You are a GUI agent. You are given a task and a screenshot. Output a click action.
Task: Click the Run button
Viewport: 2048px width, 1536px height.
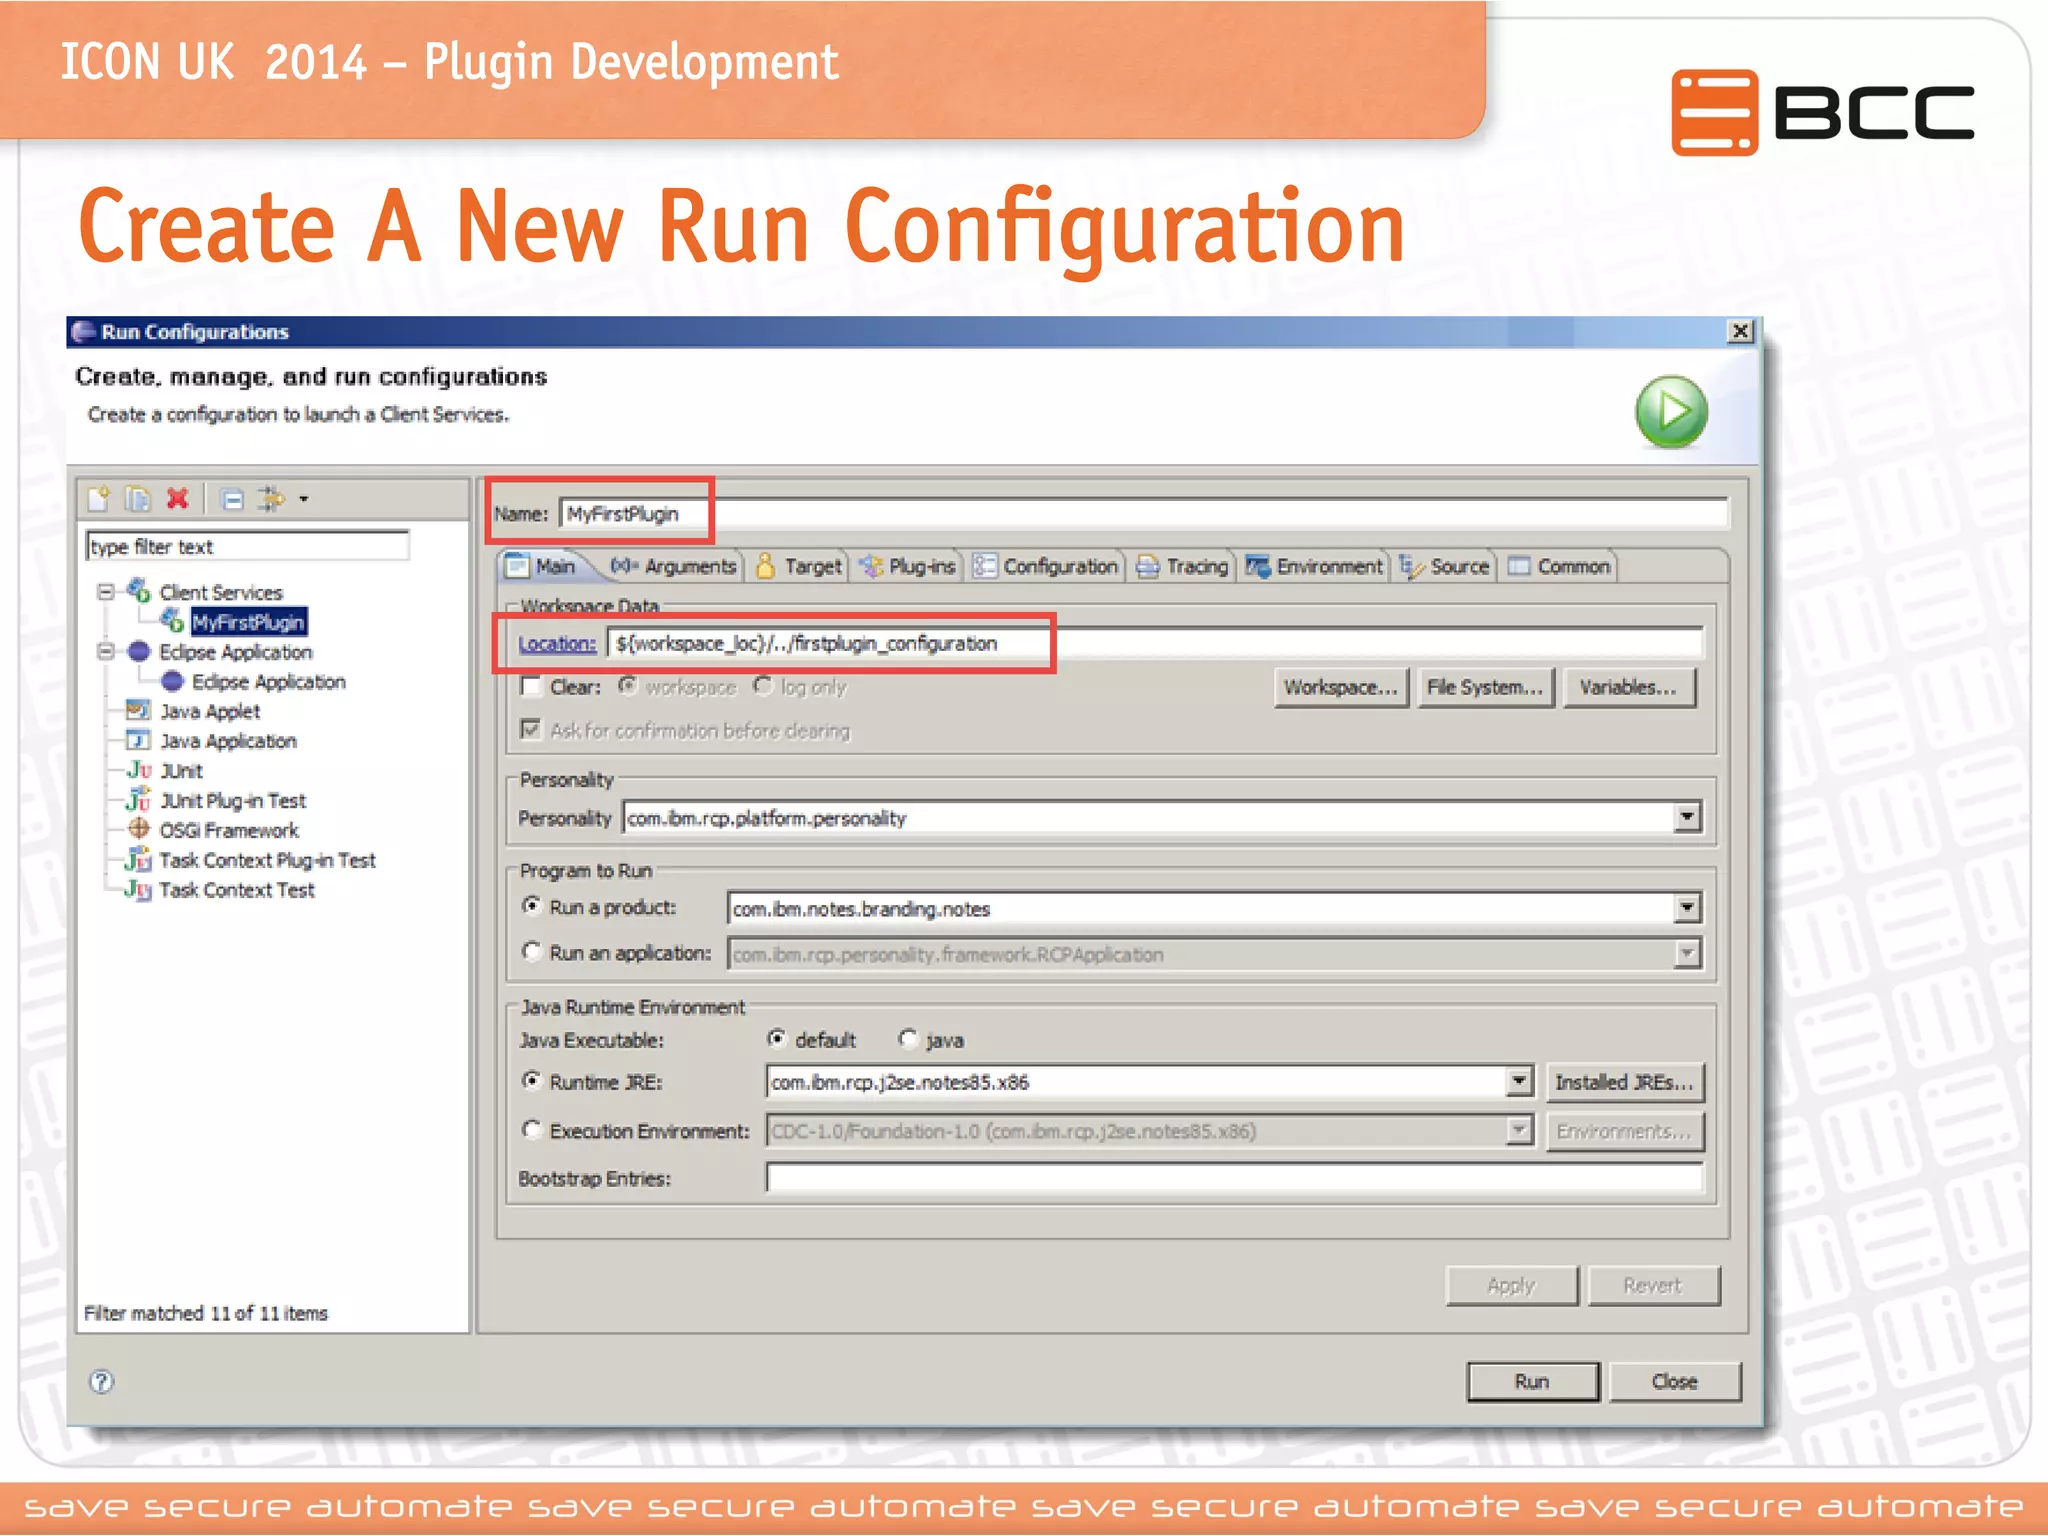coord(1532,1381)
